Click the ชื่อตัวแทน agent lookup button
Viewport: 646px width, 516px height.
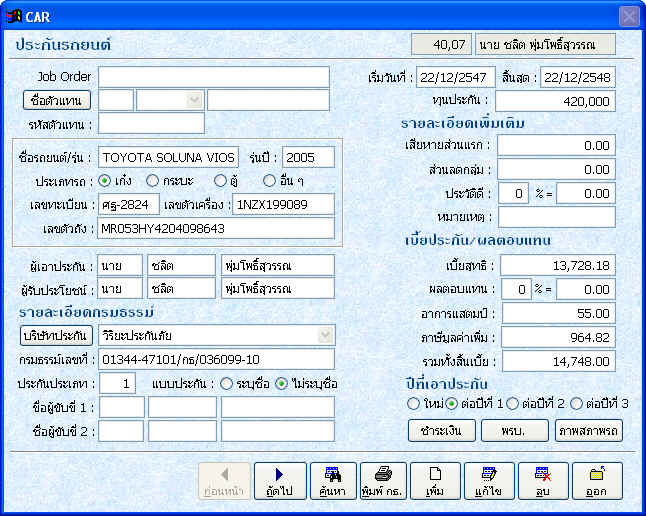click(x=57, y=100)
